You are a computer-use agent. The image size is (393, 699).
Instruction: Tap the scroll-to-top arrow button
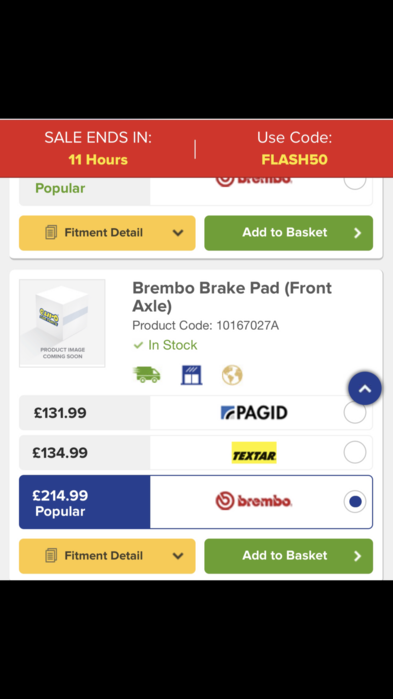tap(365, 388)
